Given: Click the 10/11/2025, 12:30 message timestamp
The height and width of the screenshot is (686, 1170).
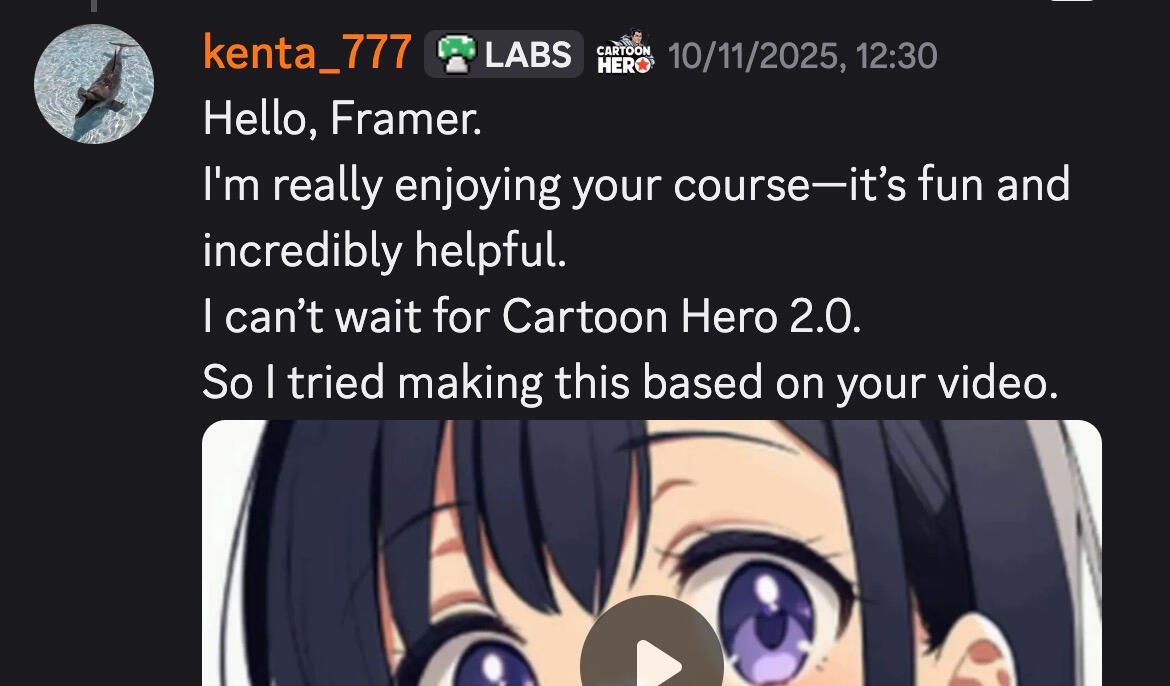Looking at the screenshot, I should click(x=802, y=56).
